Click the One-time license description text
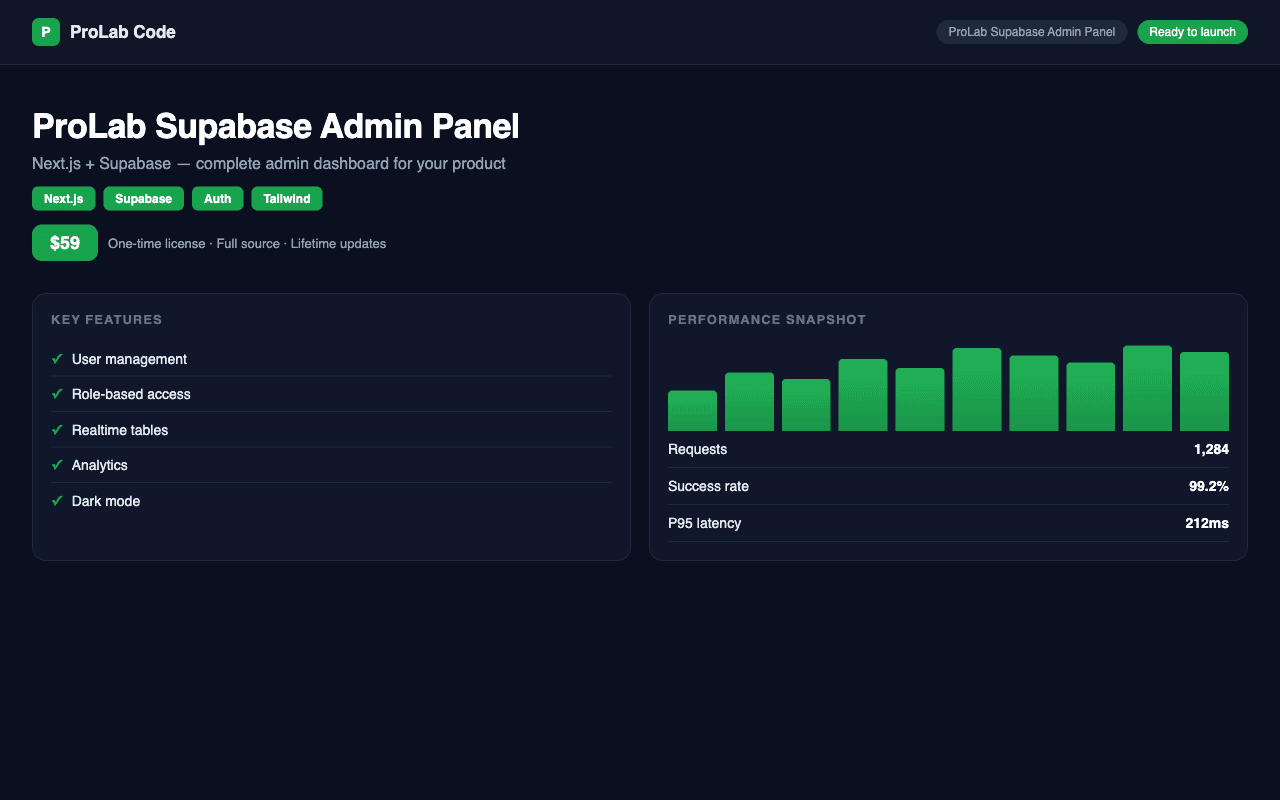 (x=247, y=243)
